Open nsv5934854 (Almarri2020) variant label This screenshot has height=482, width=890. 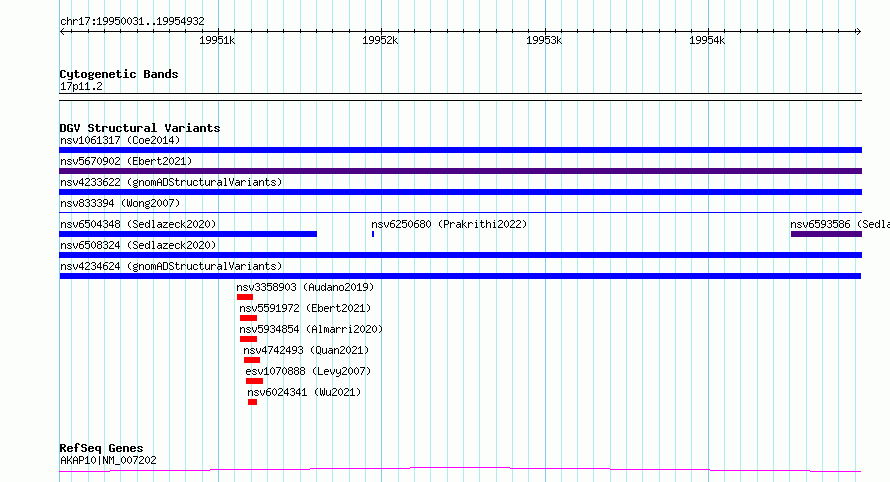[x=311, y=329]
